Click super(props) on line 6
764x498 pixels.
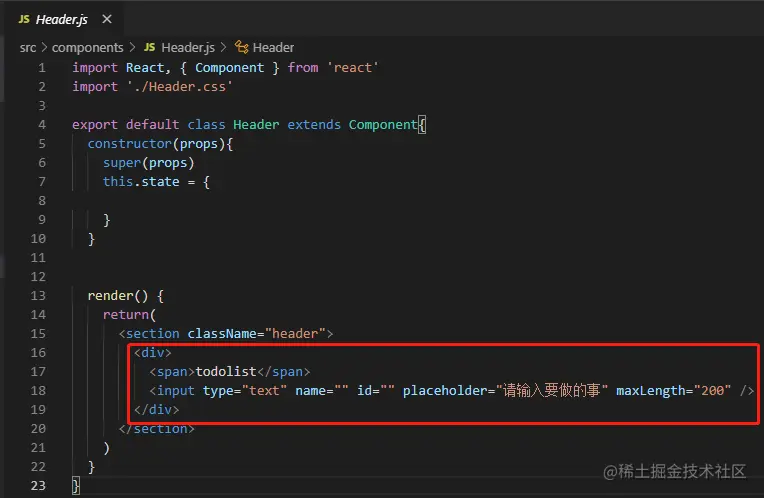click(149, 163)
